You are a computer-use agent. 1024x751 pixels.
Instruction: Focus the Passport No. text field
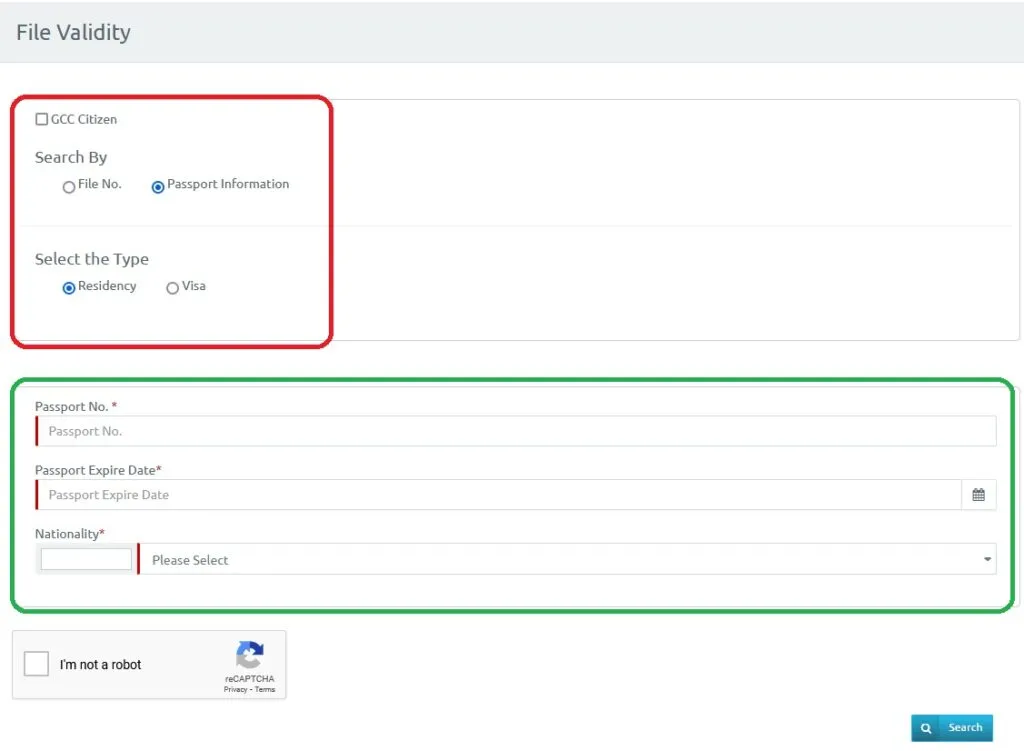tap(515, 431)
